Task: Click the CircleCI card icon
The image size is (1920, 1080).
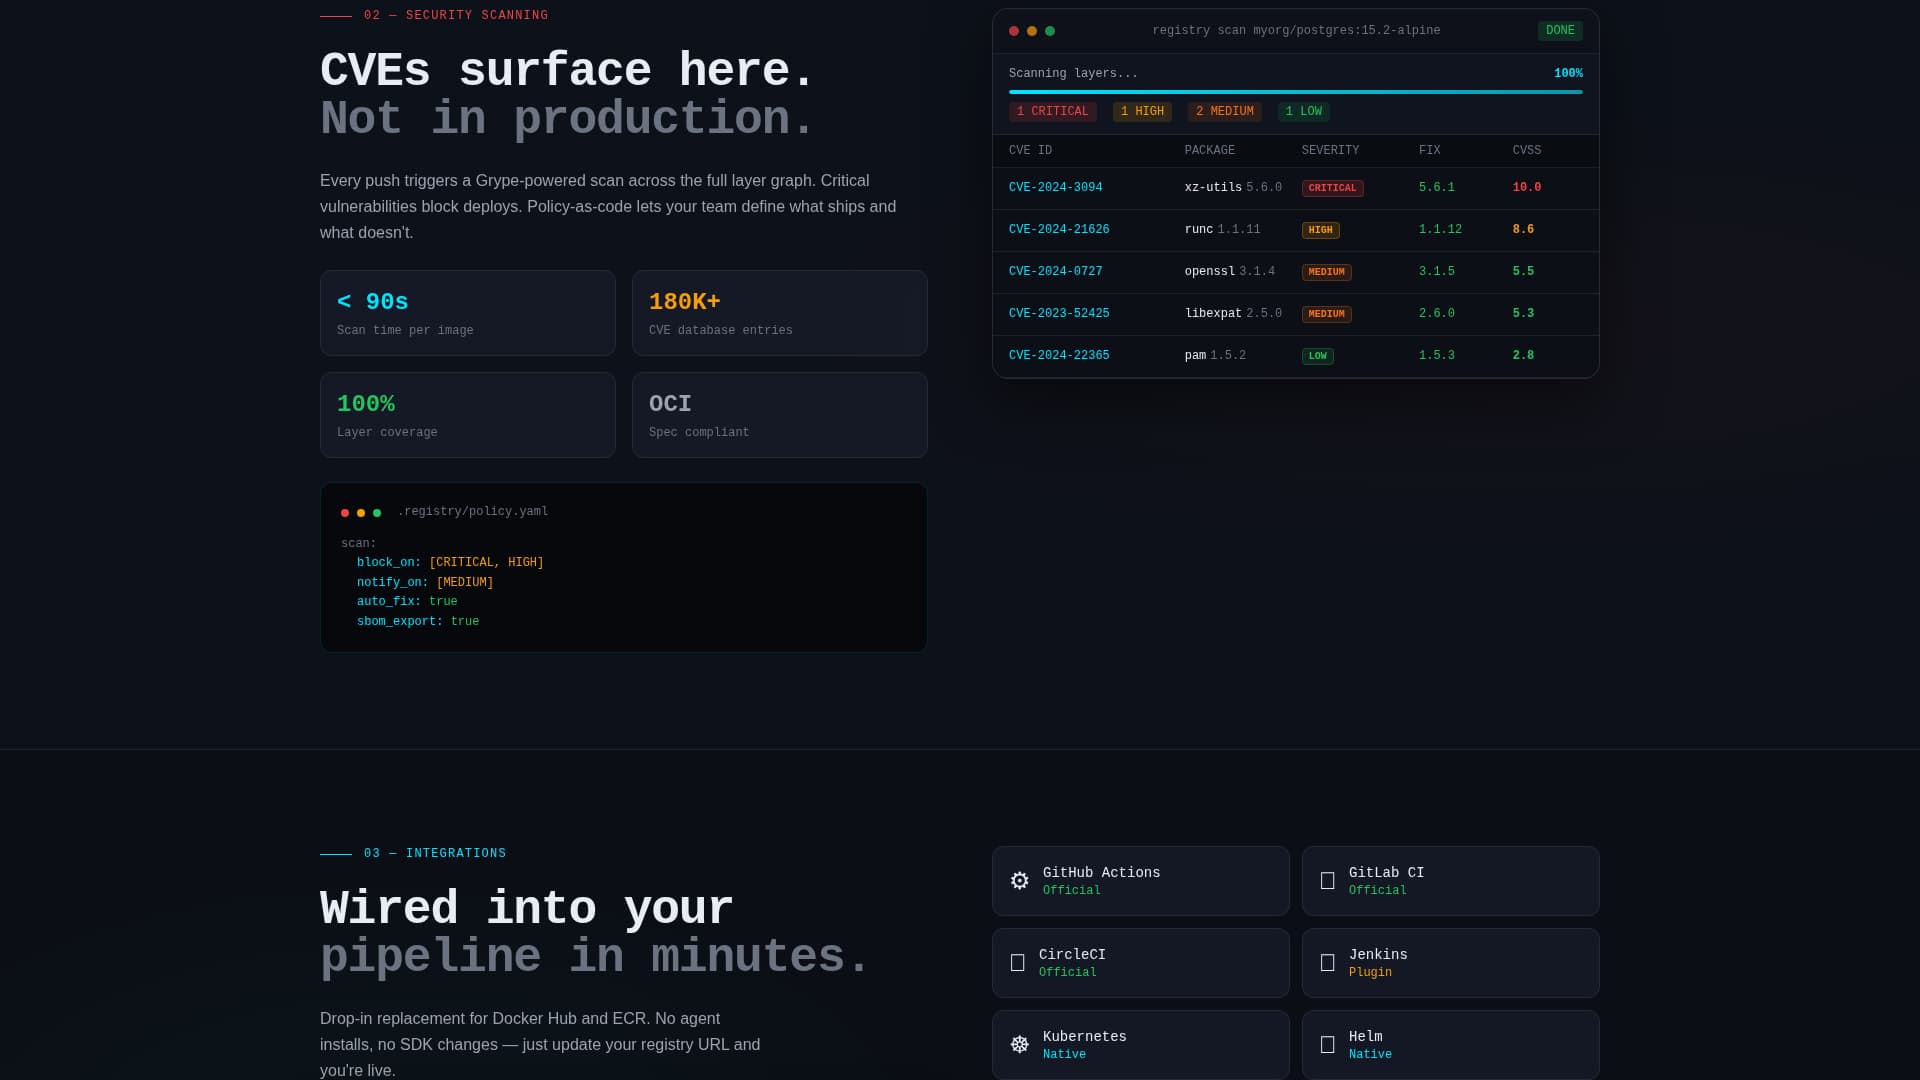Action: [1017, 963]
